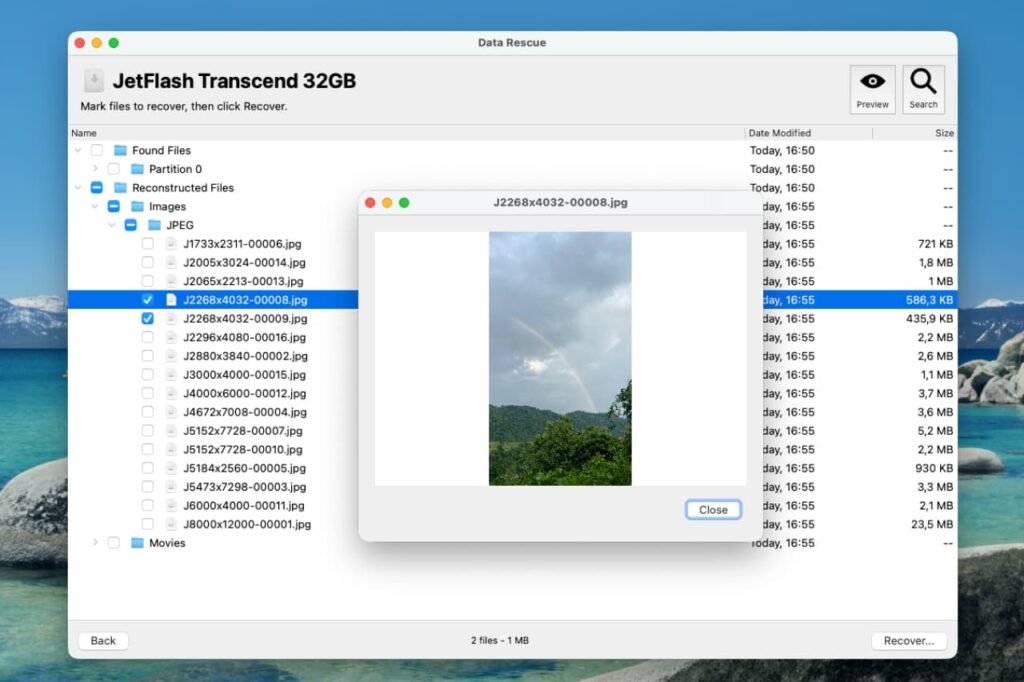
Task: Click file icon of J5473x7298-00003.jpg
Action: tap(171, 487)
